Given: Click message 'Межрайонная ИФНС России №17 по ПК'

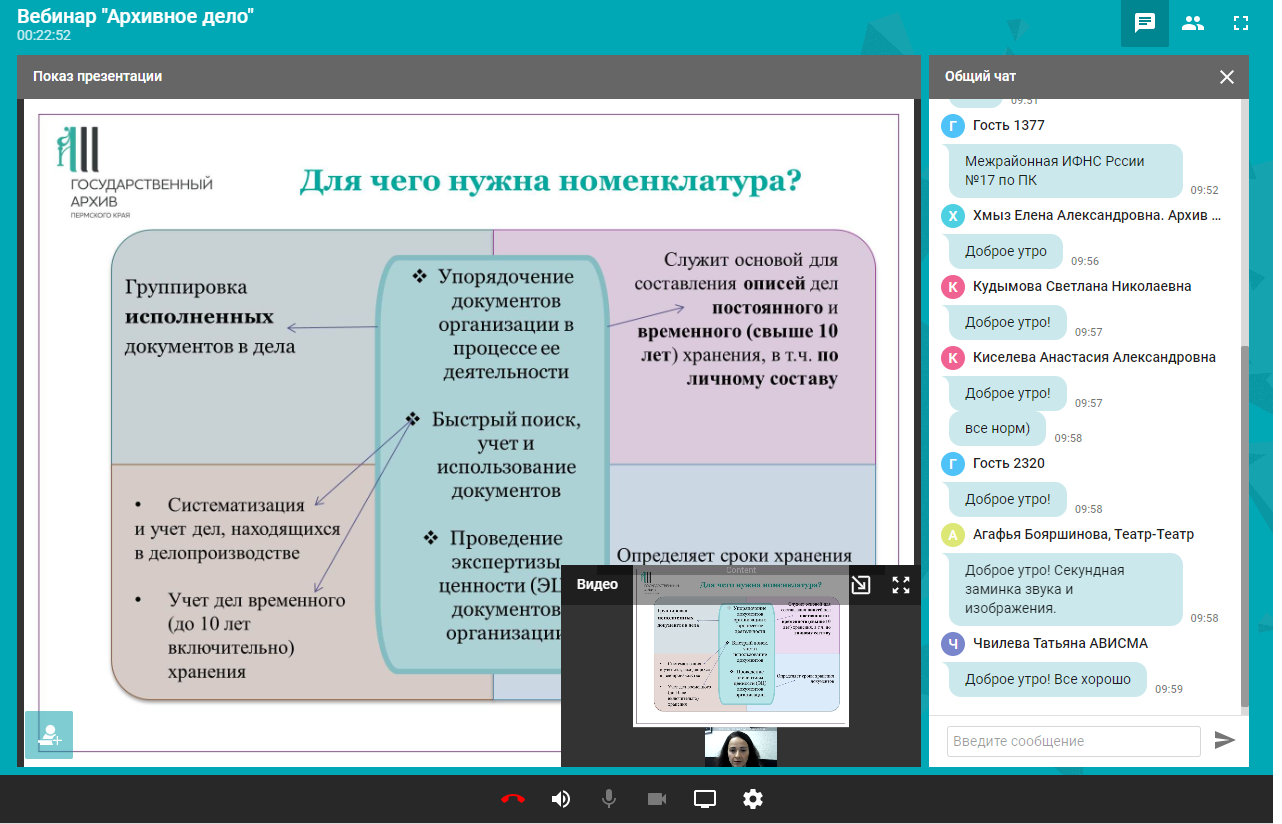Looking at the screenshot, I should (1065, 170).
